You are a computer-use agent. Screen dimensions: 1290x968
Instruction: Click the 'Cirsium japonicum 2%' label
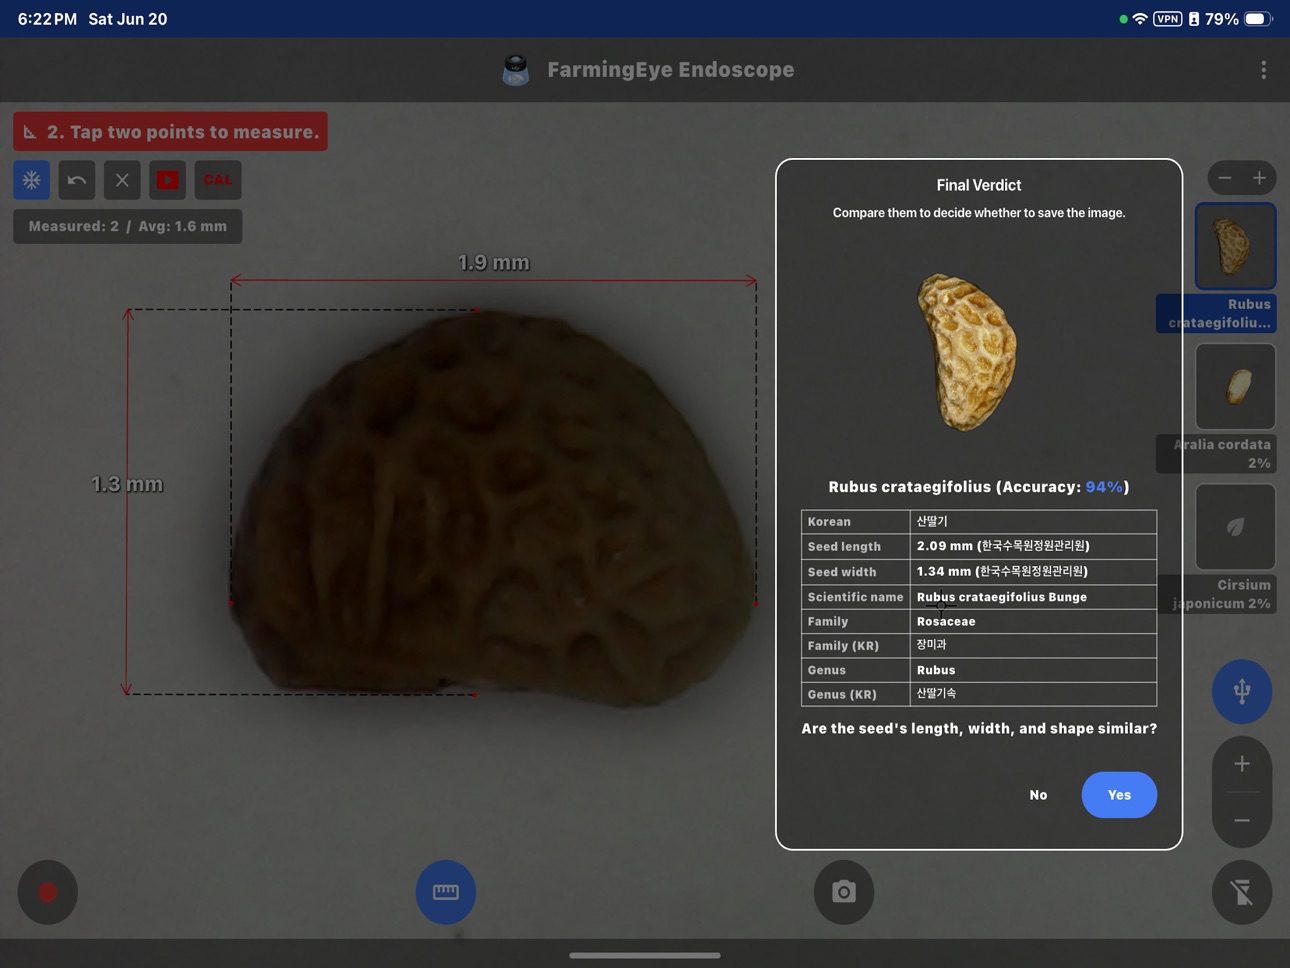(x=1216, y=594)
